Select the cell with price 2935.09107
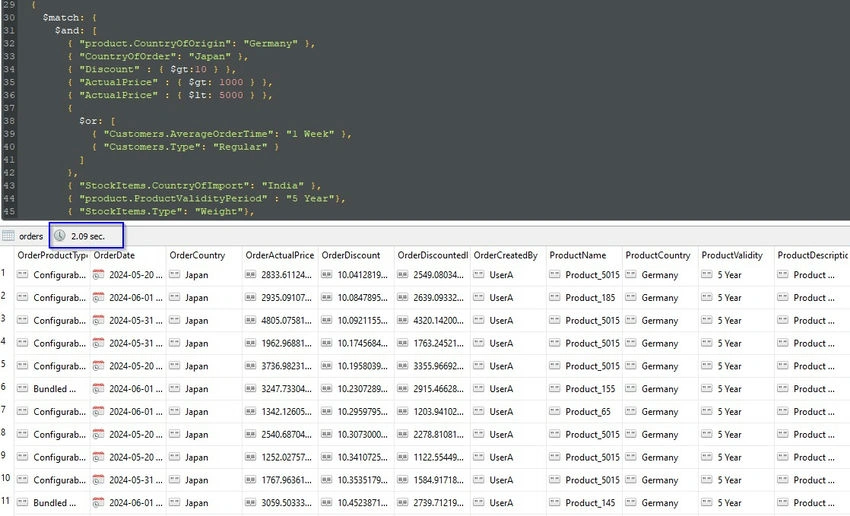 280,298
